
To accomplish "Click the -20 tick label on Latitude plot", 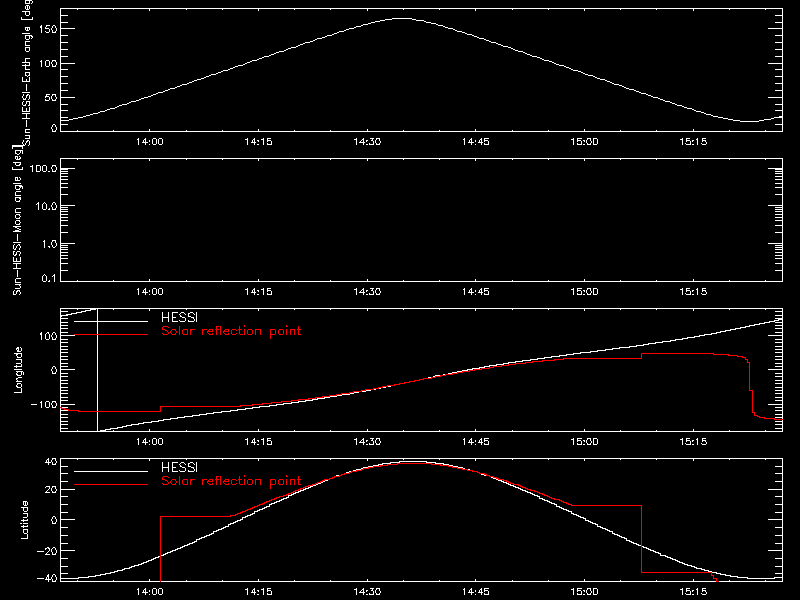I will point(47,551).
